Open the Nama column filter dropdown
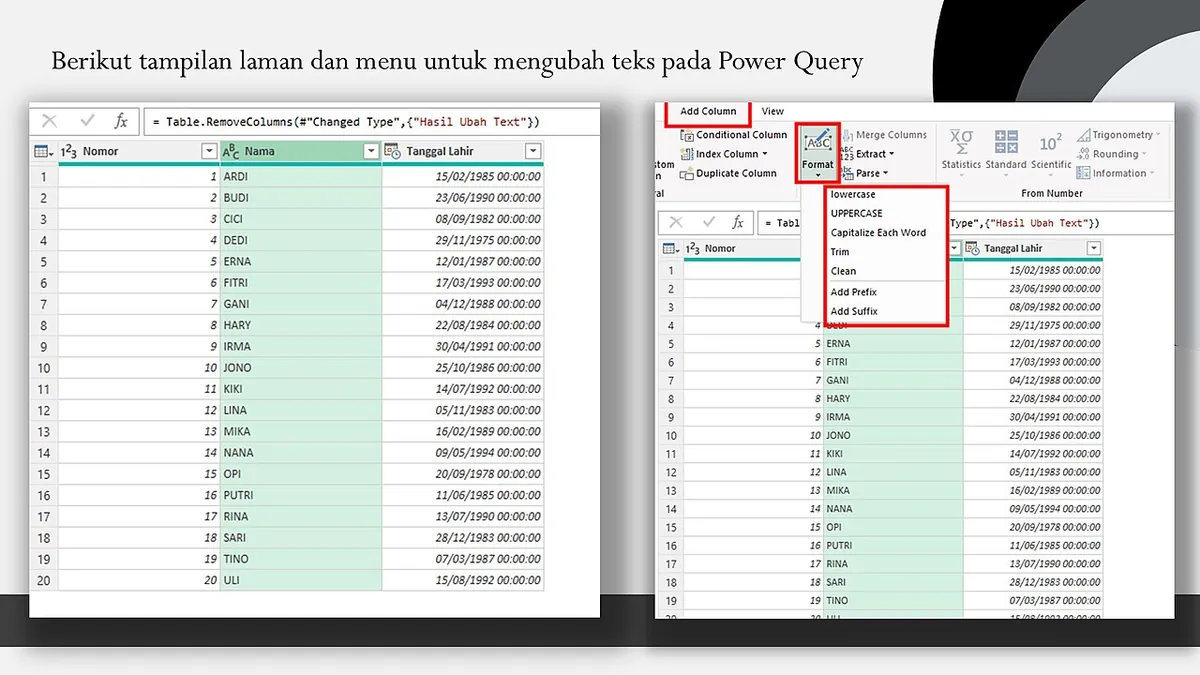The height and width of the screenshot is (675, 1200). [371, 151]
